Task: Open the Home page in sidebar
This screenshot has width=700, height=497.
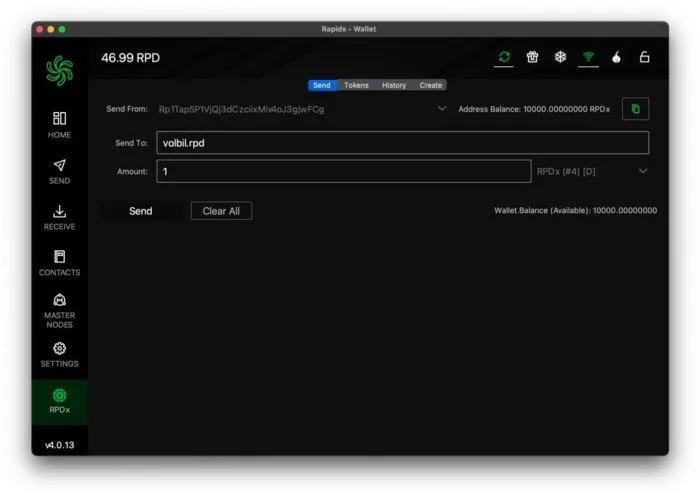Action: point(59,125)
